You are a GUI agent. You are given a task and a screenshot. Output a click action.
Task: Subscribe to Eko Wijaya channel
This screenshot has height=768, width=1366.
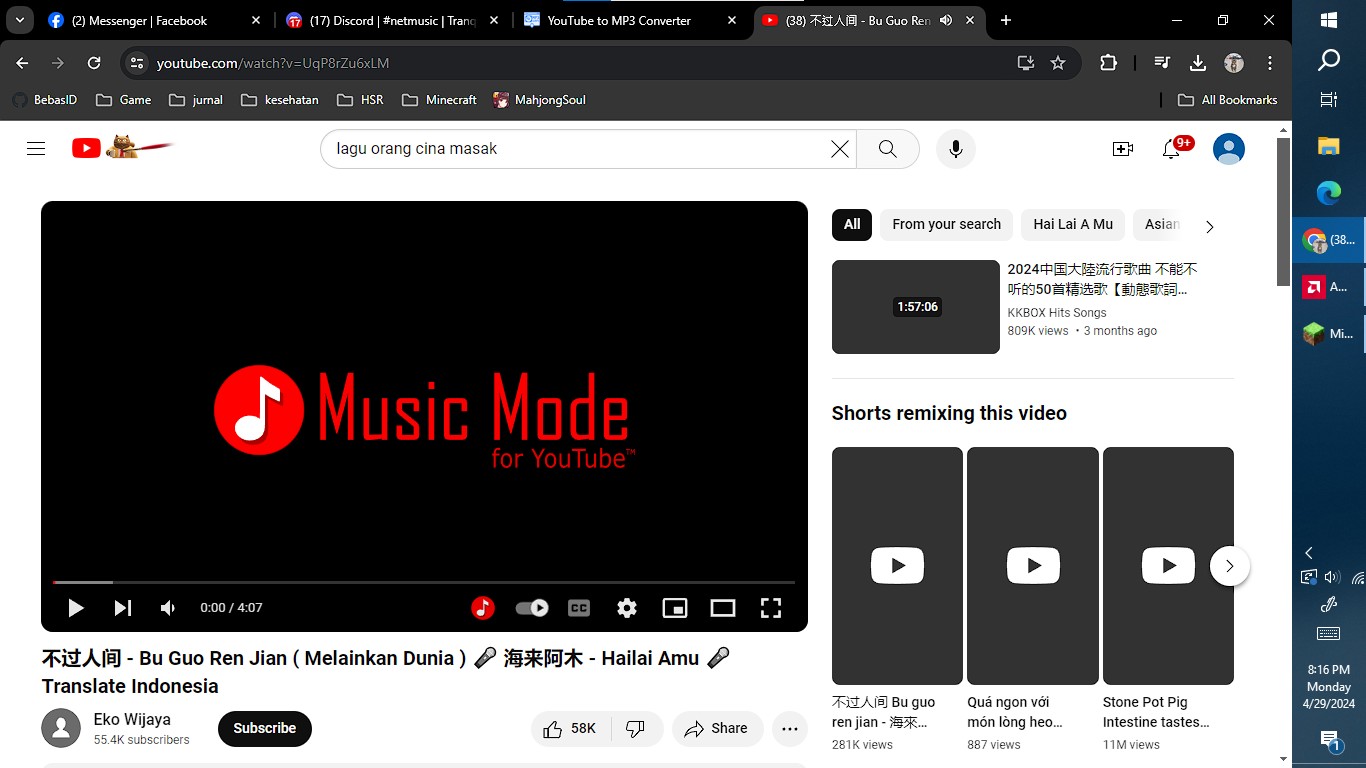click(264, 729)
